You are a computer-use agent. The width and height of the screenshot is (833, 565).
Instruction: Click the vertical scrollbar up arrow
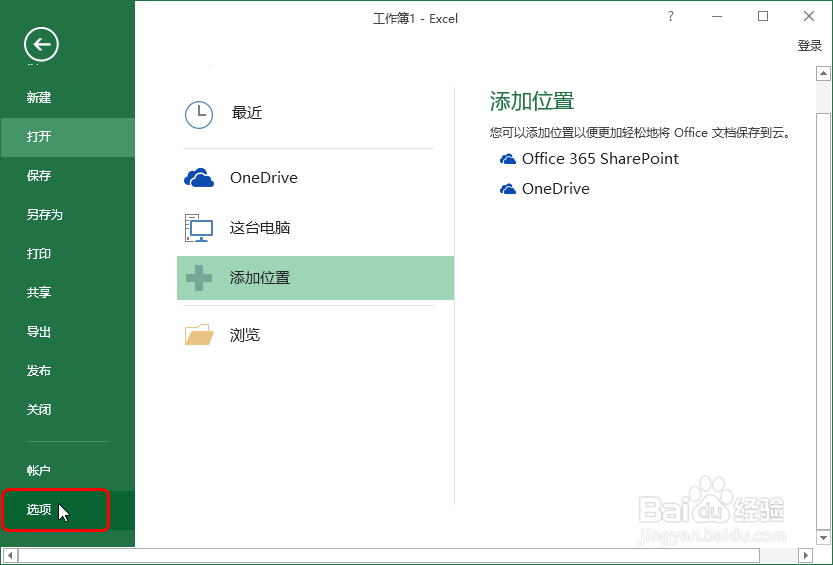[x=823, y=73]
